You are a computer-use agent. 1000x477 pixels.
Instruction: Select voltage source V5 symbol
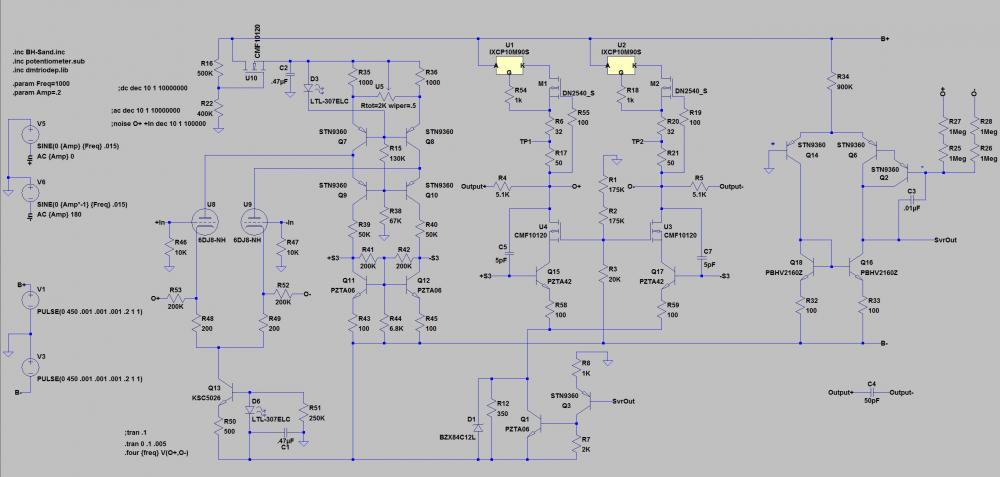[29, 135]
